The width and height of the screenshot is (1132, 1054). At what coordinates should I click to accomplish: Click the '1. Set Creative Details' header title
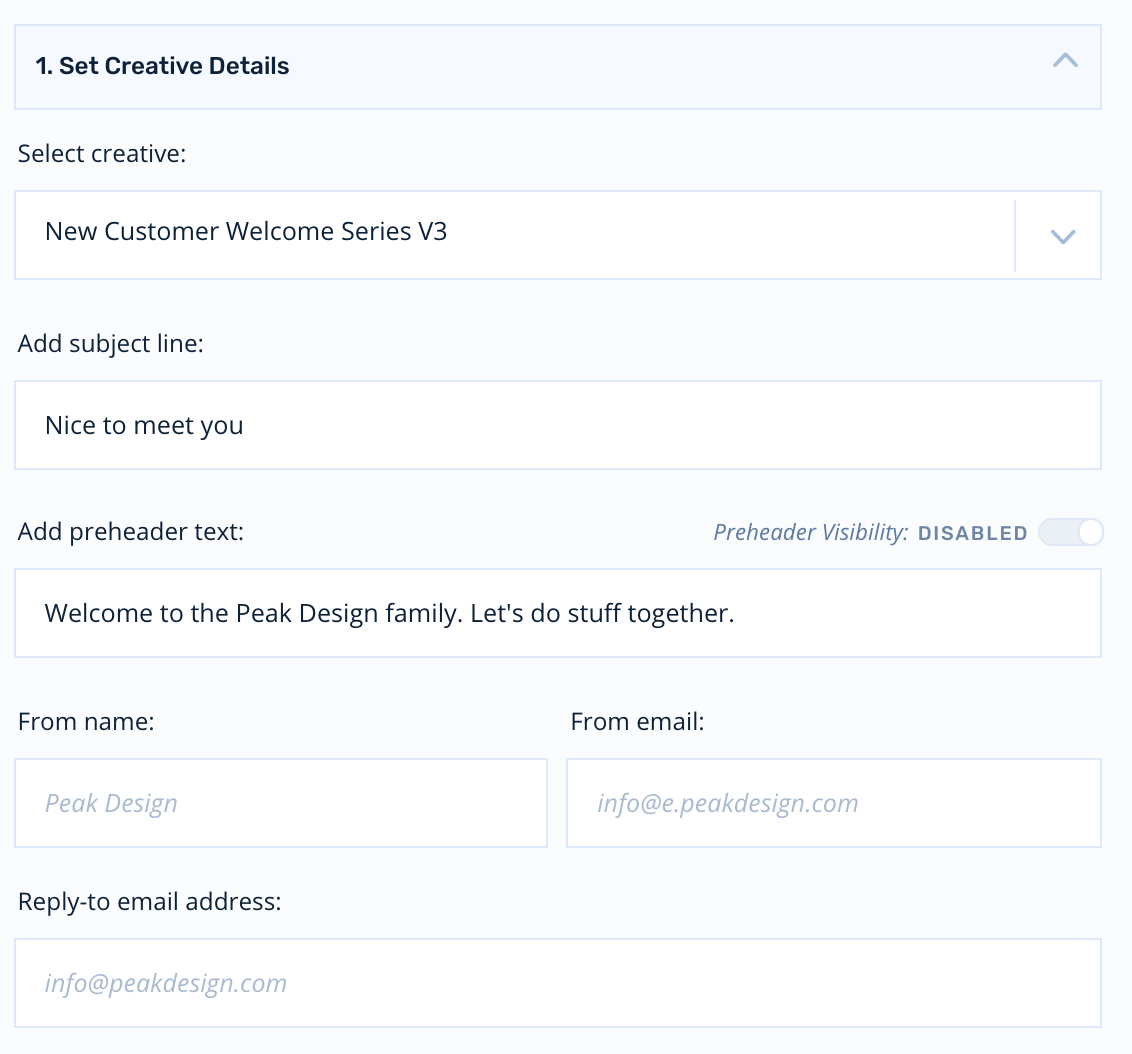coord(162,66)
